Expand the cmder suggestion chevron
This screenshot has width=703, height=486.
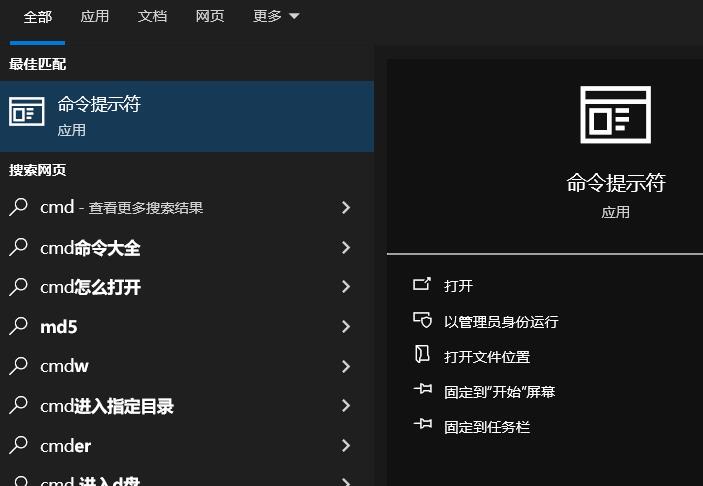pos(346,445)
